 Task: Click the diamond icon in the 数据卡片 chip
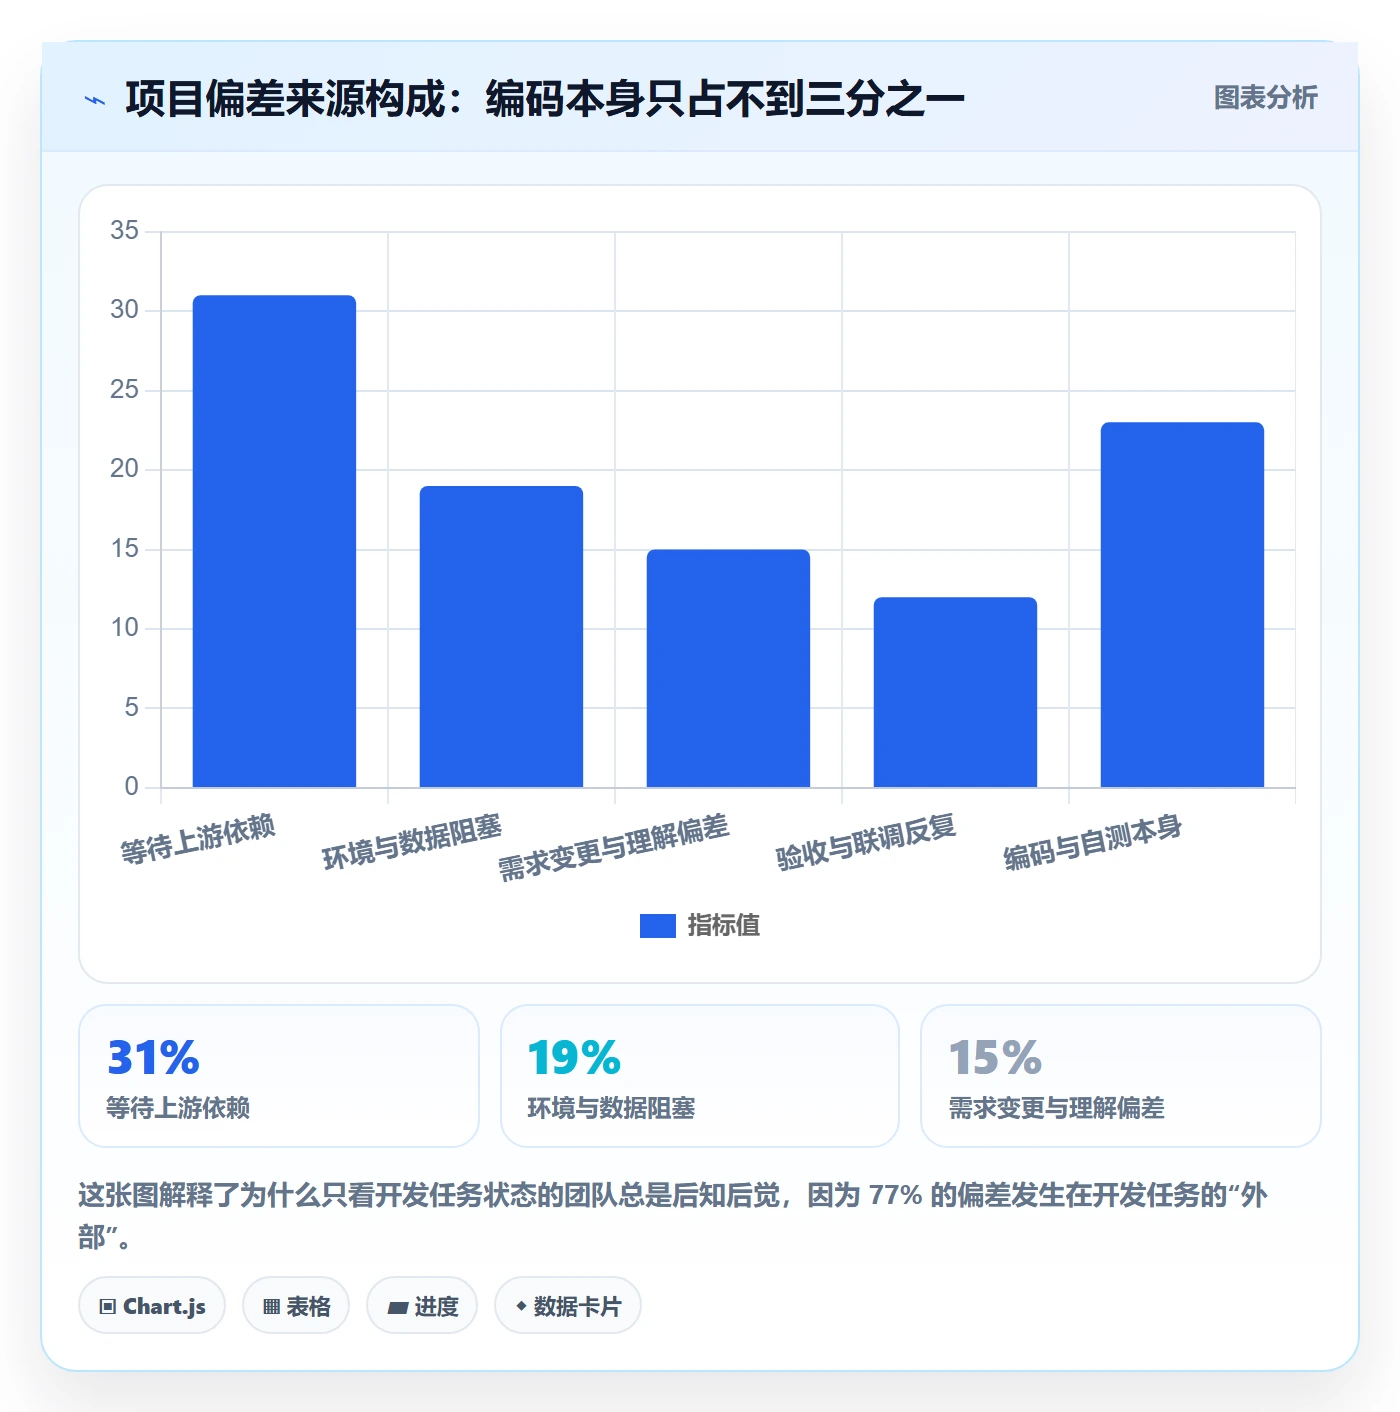[521, 1306]
